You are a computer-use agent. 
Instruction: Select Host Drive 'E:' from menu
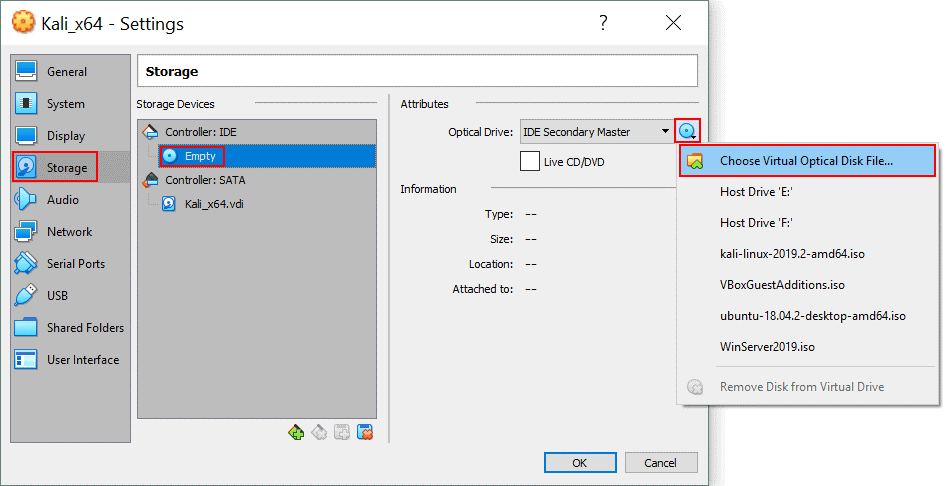click(x=807, y=192)
